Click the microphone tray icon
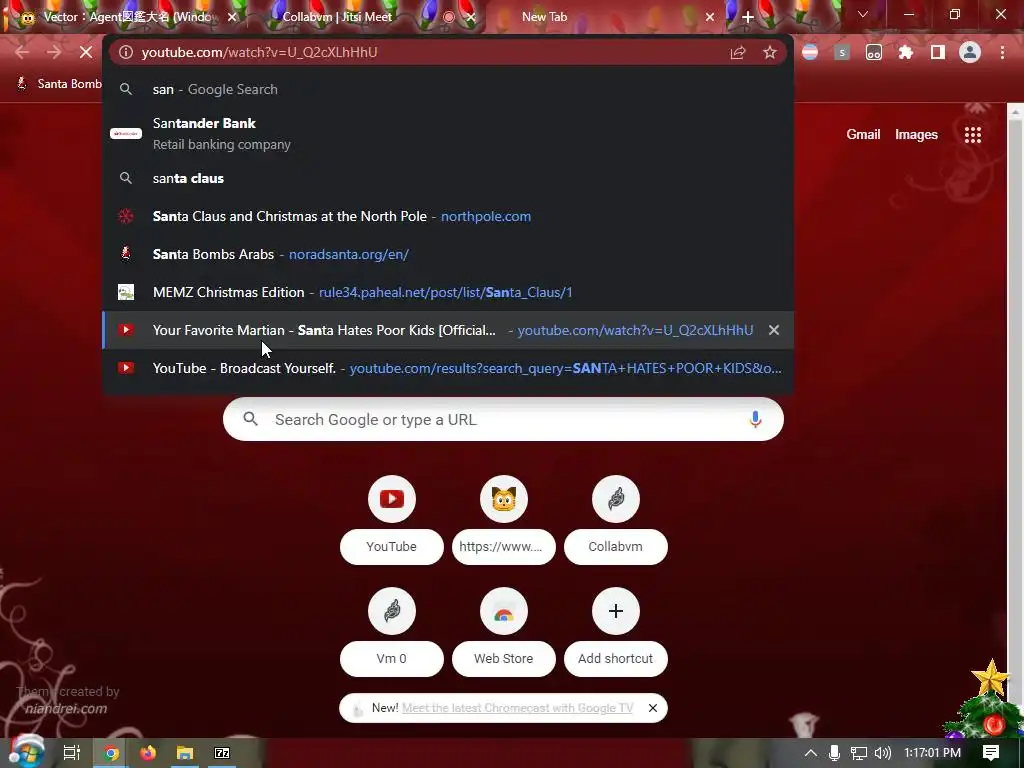The height and width of the screenshot is (768, 1024). pyautogui.click(x=834, y=753)
